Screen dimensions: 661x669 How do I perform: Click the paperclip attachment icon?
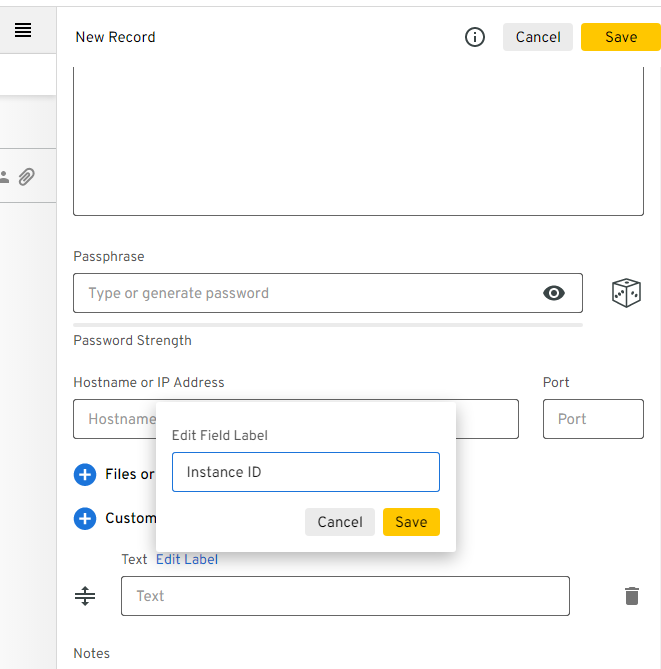point(27,177)
